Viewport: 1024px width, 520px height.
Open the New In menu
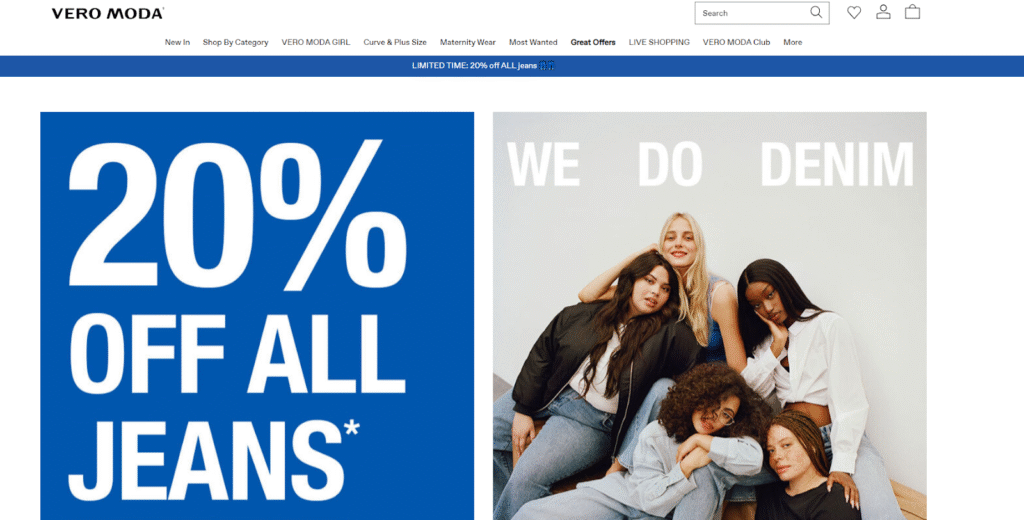(177, 42)
